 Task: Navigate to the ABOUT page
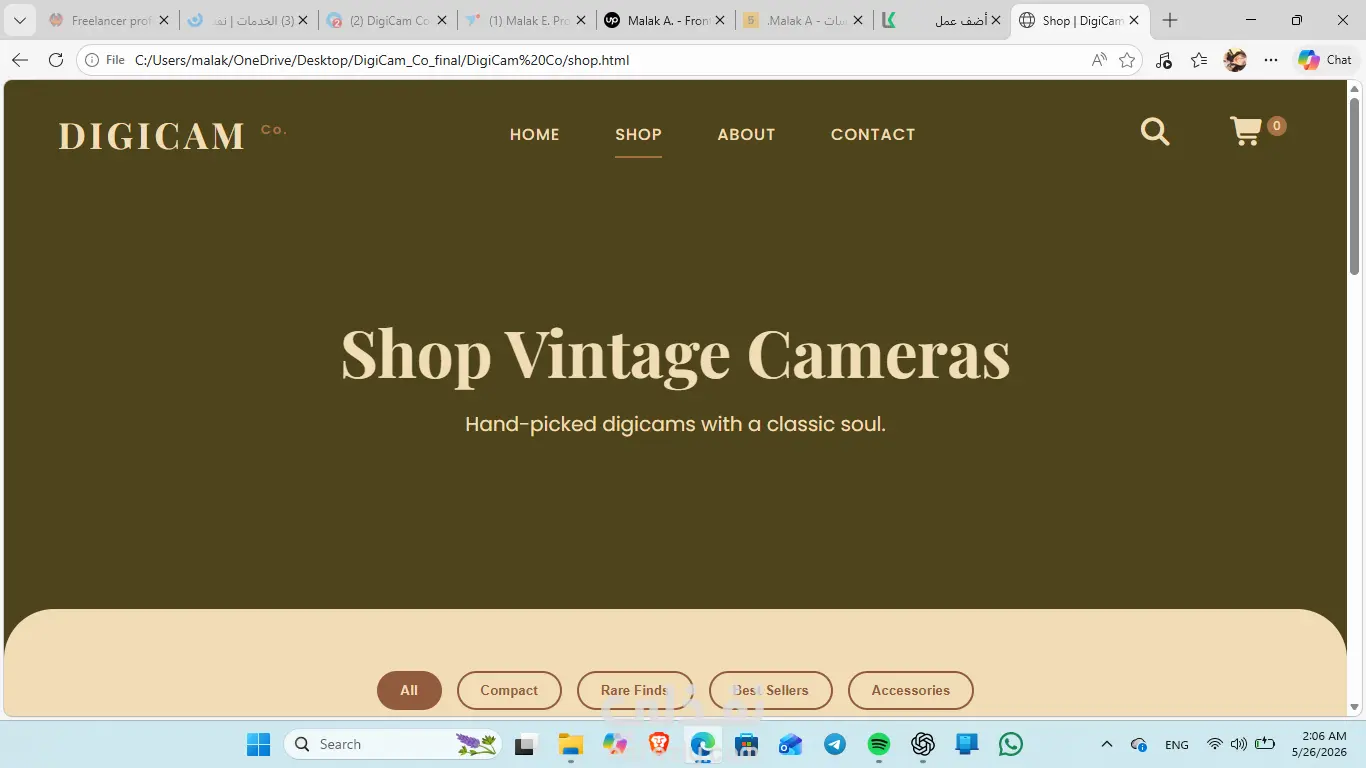746,134
